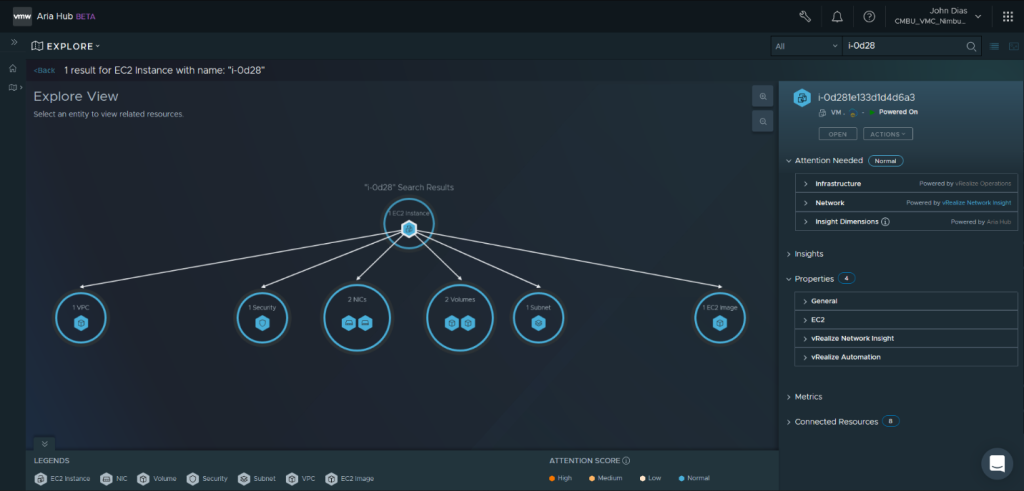Click the Explore View heading
Screen dimensions: 1024x491
[76, 97]
